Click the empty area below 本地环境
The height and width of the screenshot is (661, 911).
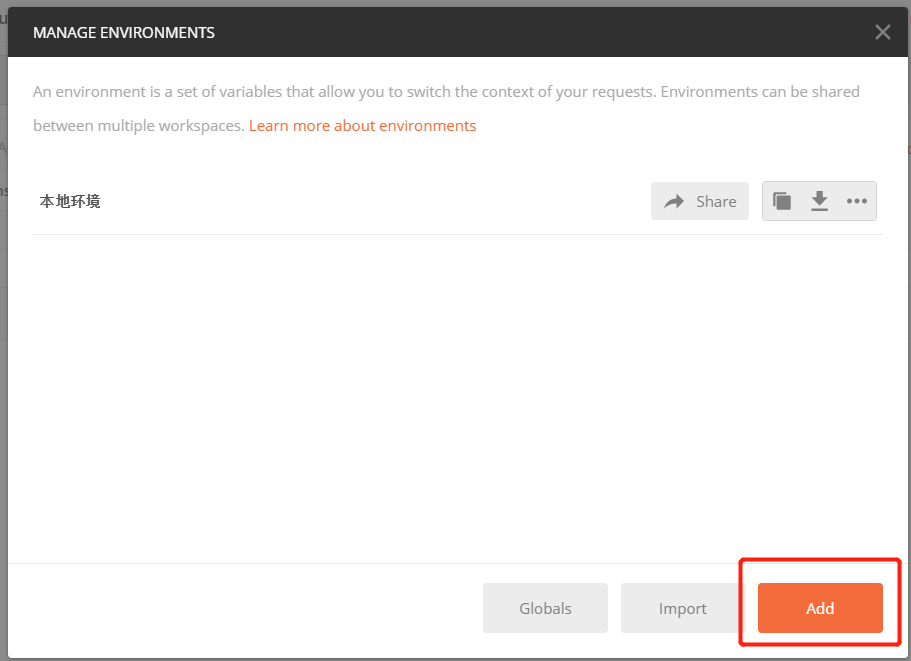point(457,398)
